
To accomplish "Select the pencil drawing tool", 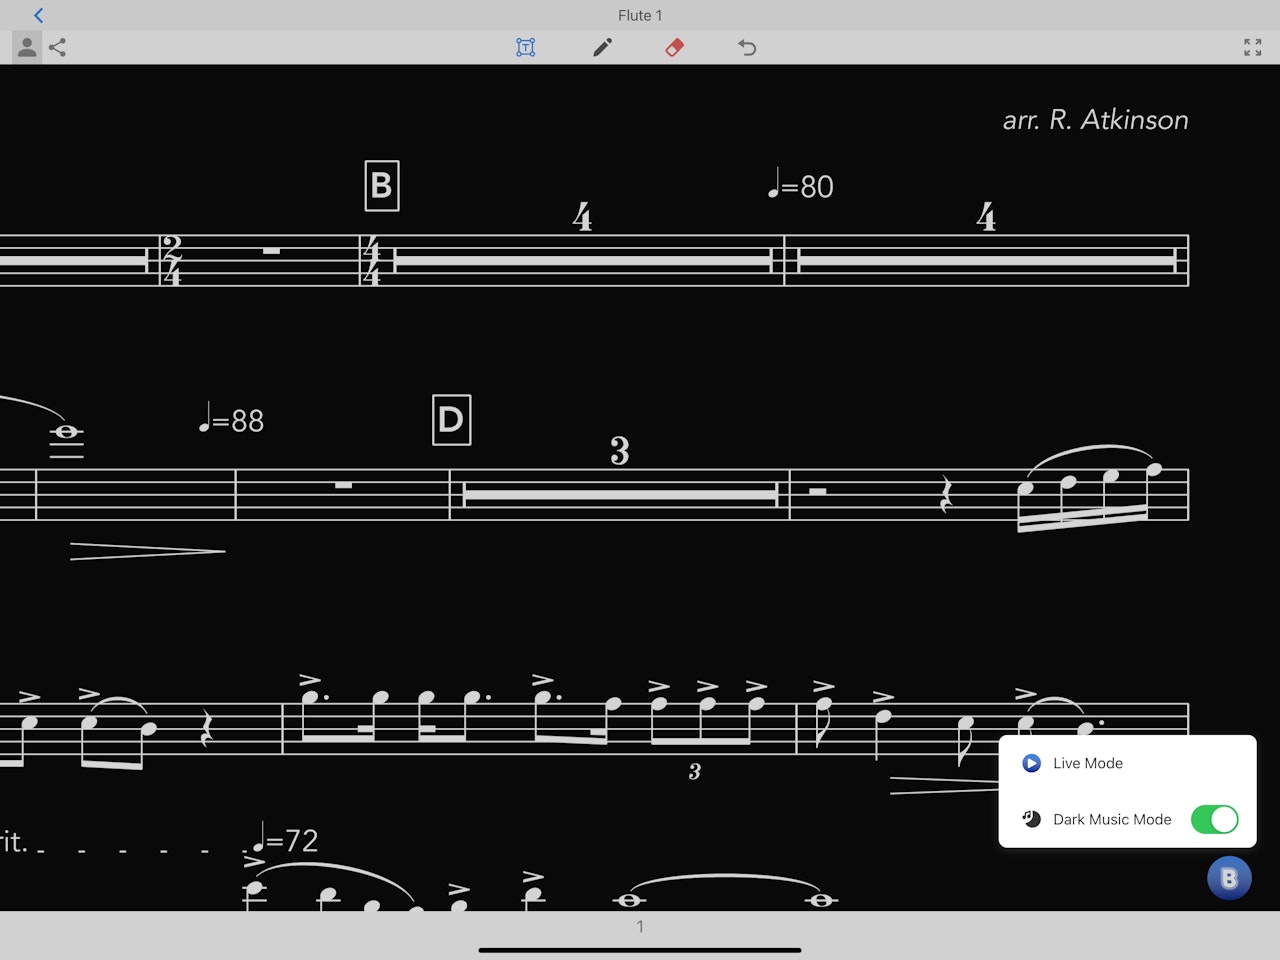I will [x=602, y=47].
